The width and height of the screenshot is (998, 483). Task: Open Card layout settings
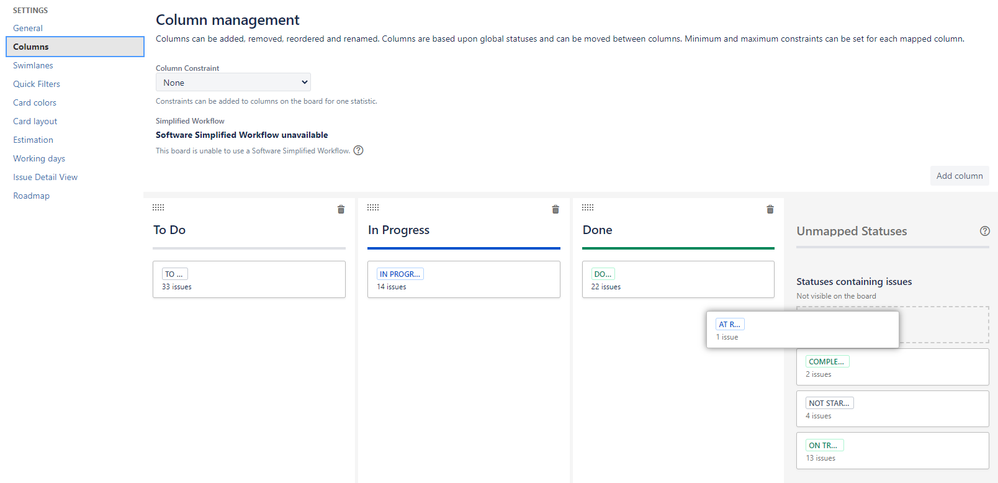(34, 121)
